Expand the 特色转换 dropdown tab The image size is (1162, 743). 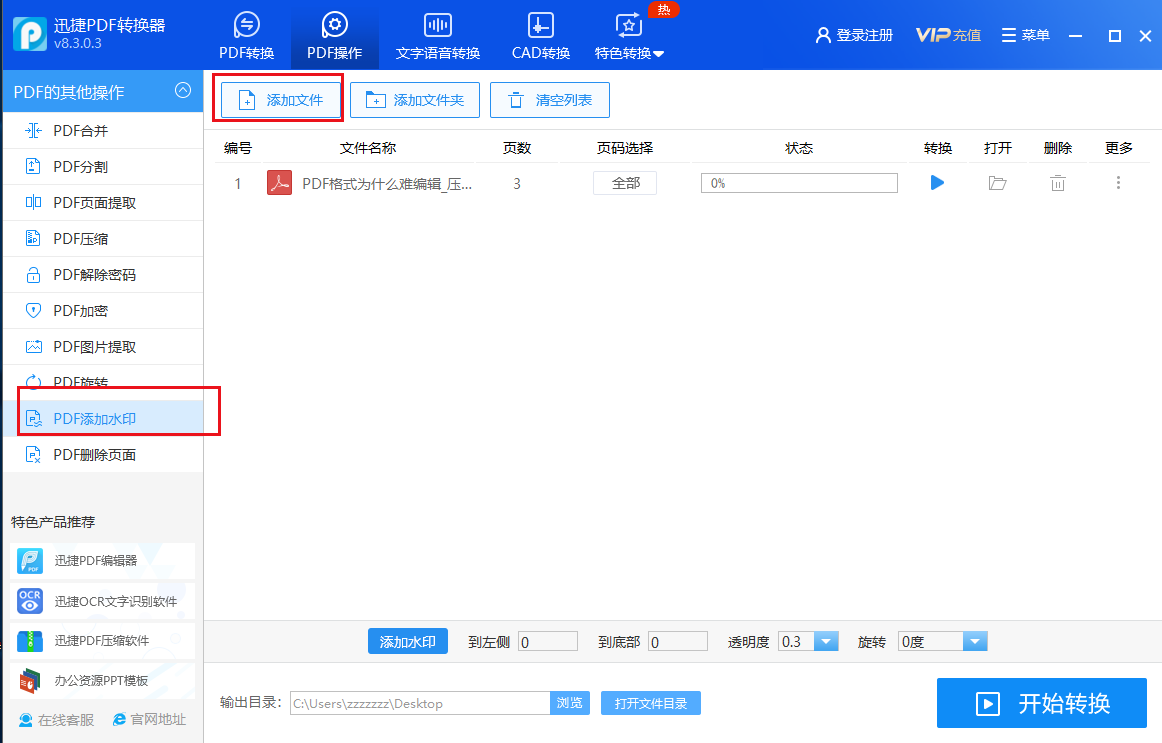pos(629,36)
